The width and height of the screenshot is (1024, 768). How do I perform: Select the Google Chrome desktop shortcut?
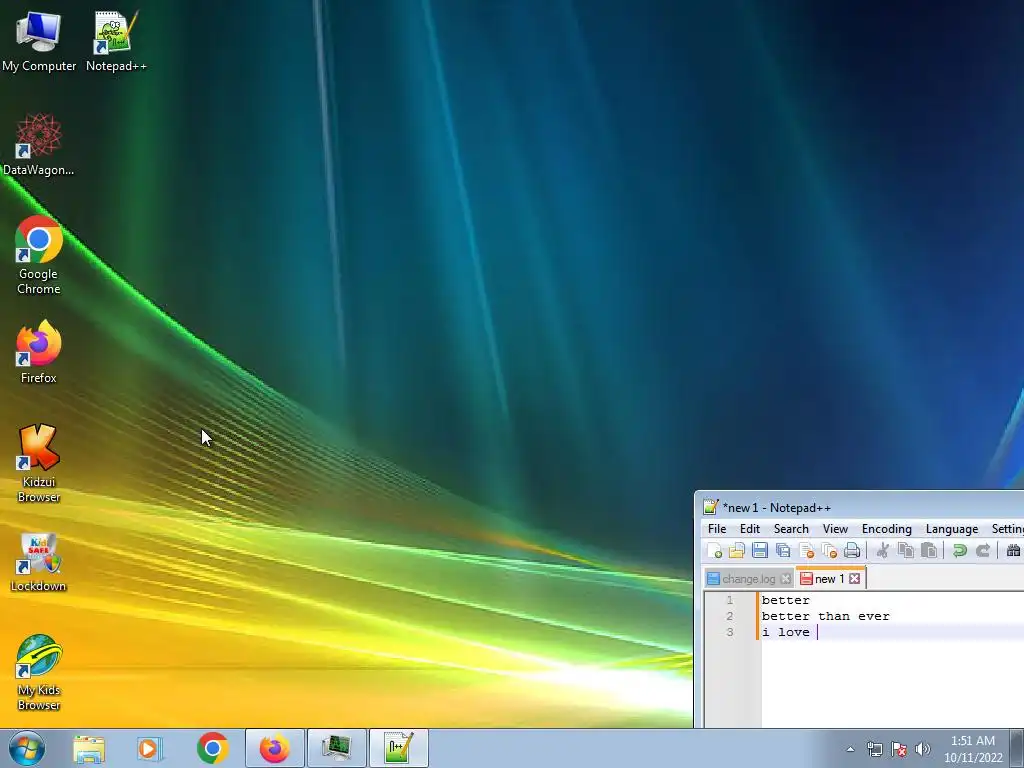point(39,255)
